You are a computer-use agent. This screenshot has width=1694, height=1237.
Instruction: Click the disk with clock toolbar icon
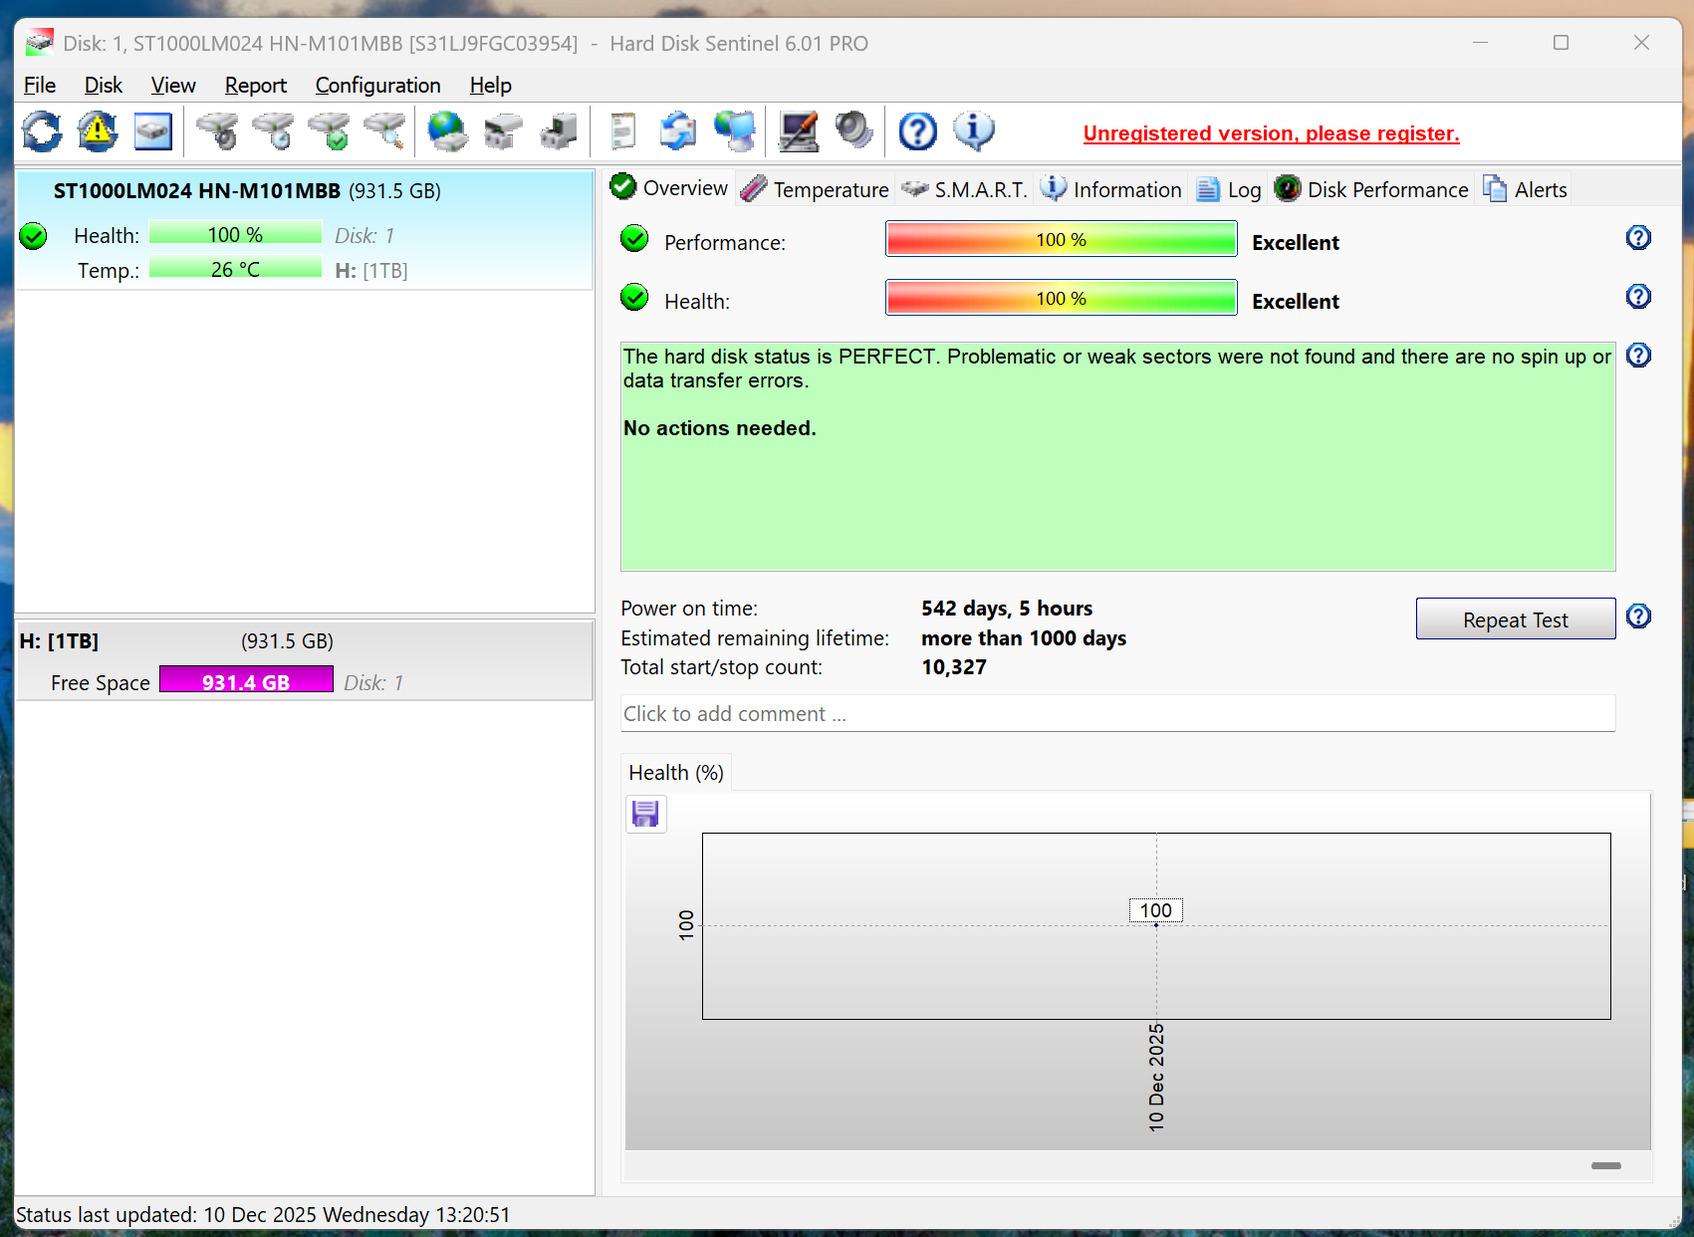tap(273, 131)
